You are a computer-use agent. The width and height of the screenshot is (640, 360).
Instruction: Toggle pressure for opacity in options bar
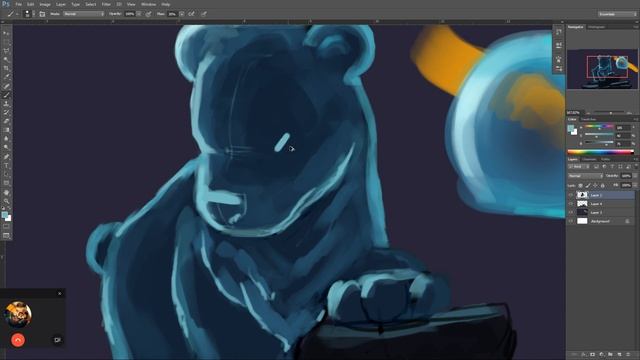(149, 14)
